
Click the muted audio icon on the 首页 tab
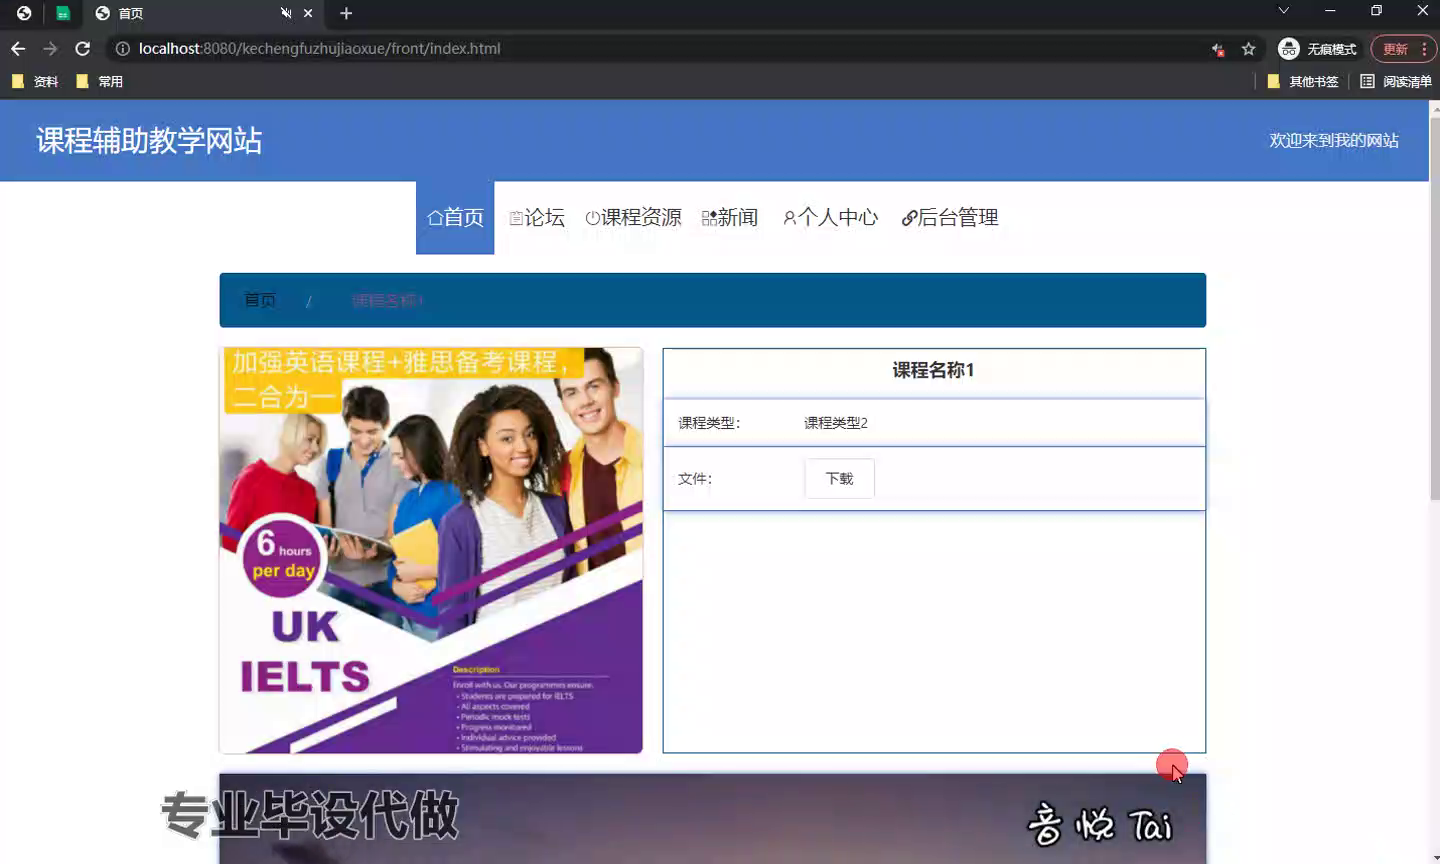pos(286,13)
